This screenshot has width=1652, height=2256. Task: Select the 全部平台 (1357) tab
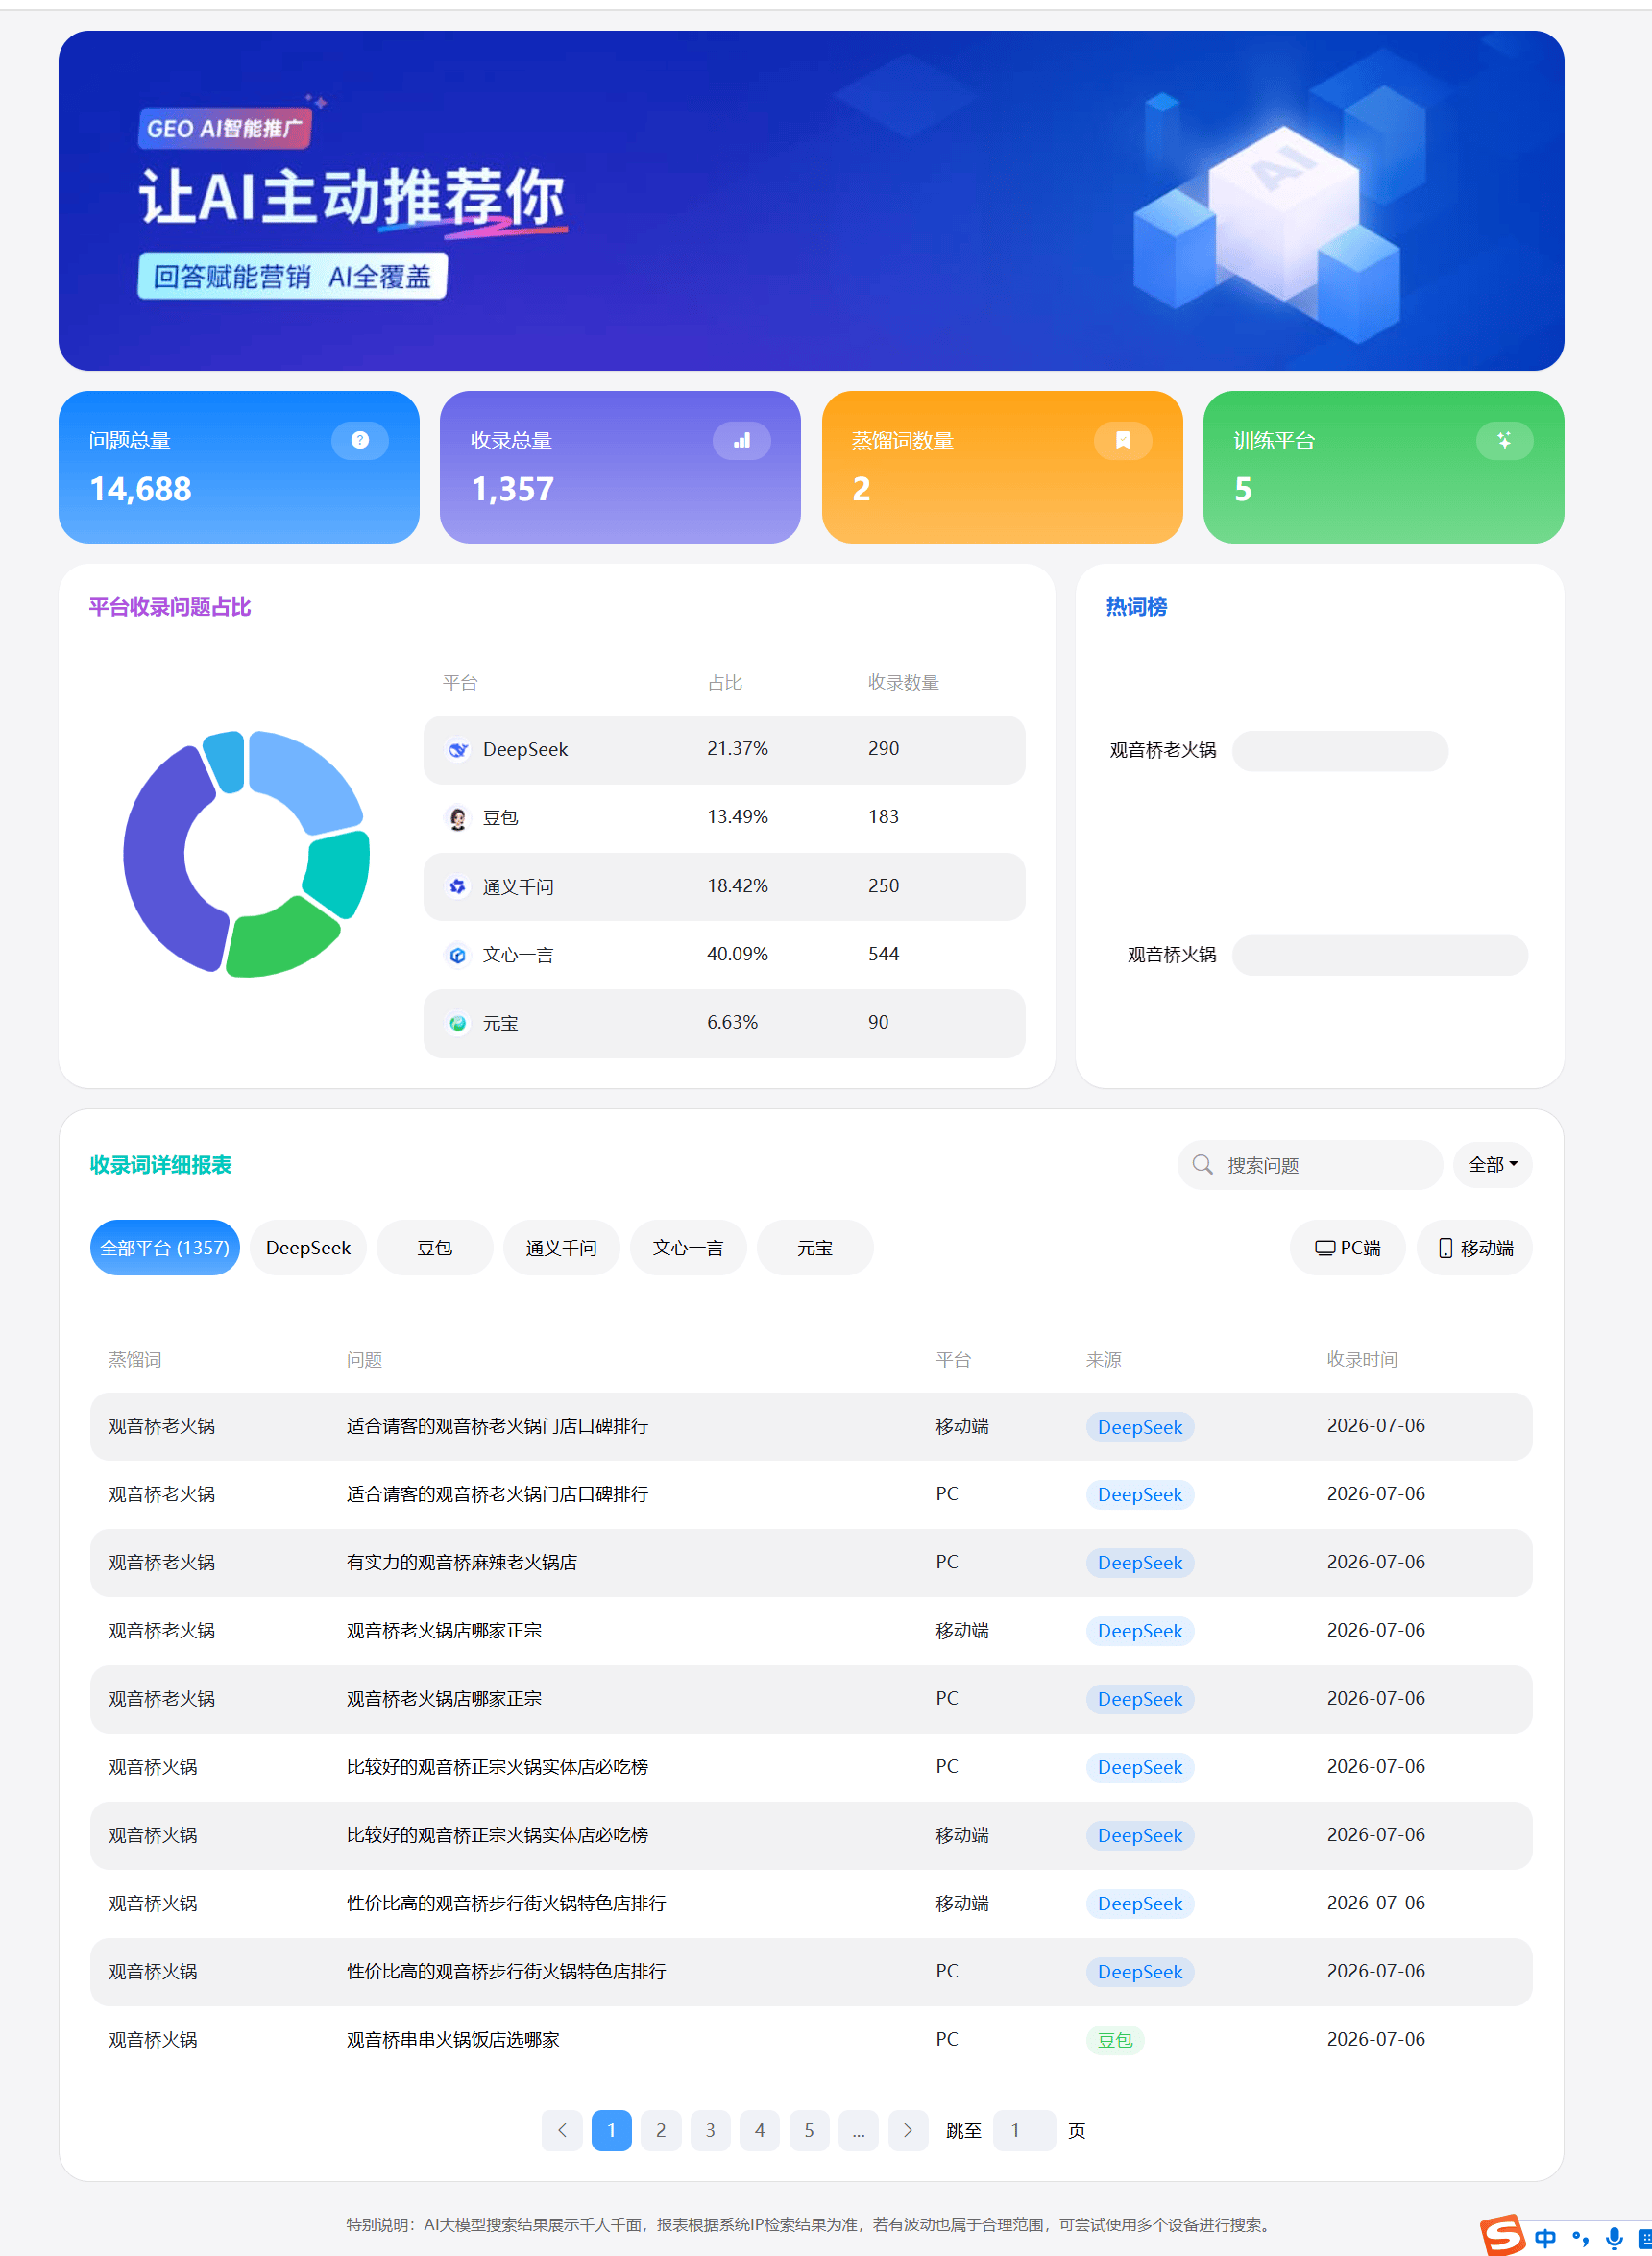pyautogui.click(x=165, y=1248)
